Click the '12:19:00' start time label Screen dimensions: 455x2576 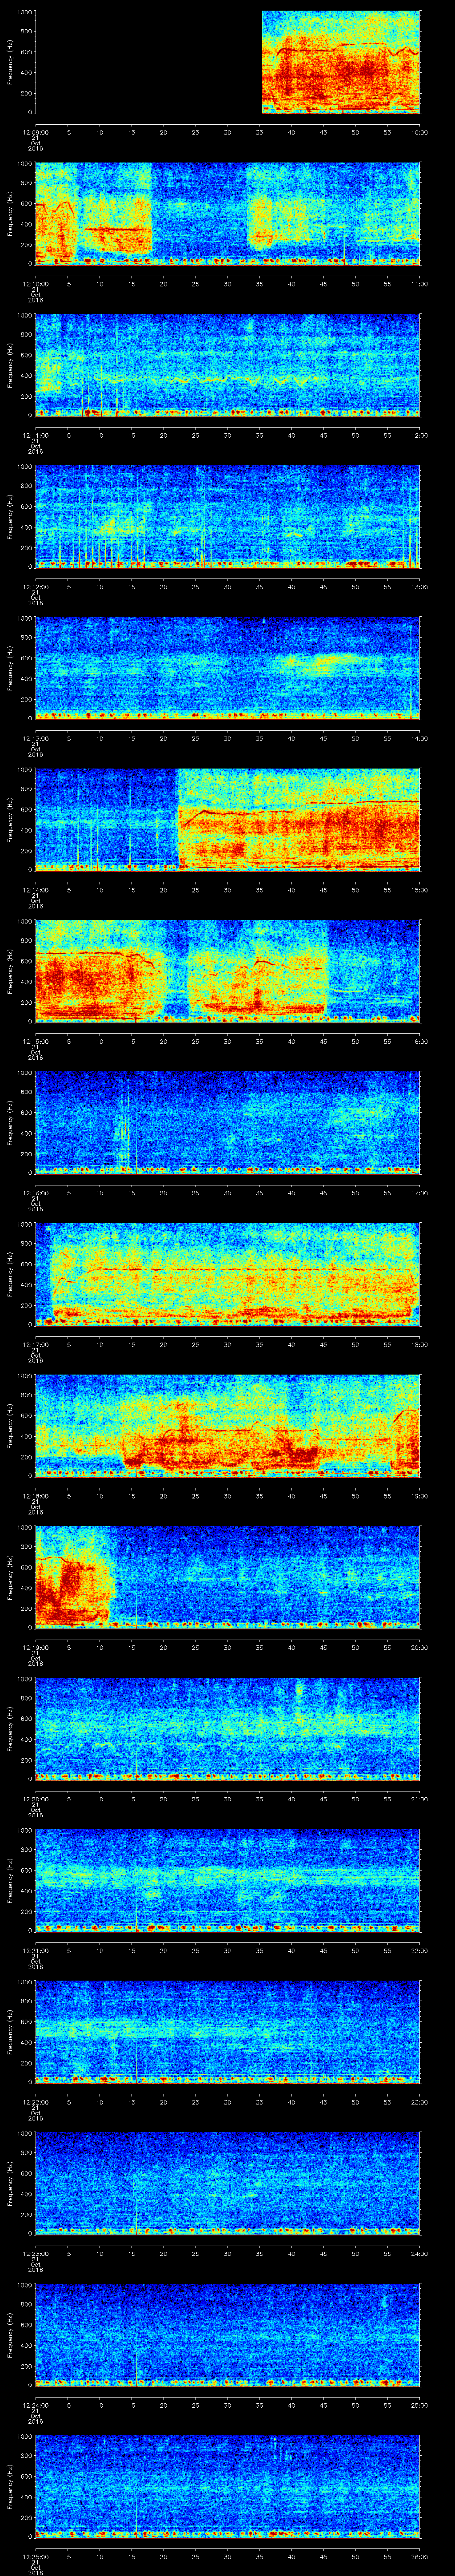point(36,1647)
